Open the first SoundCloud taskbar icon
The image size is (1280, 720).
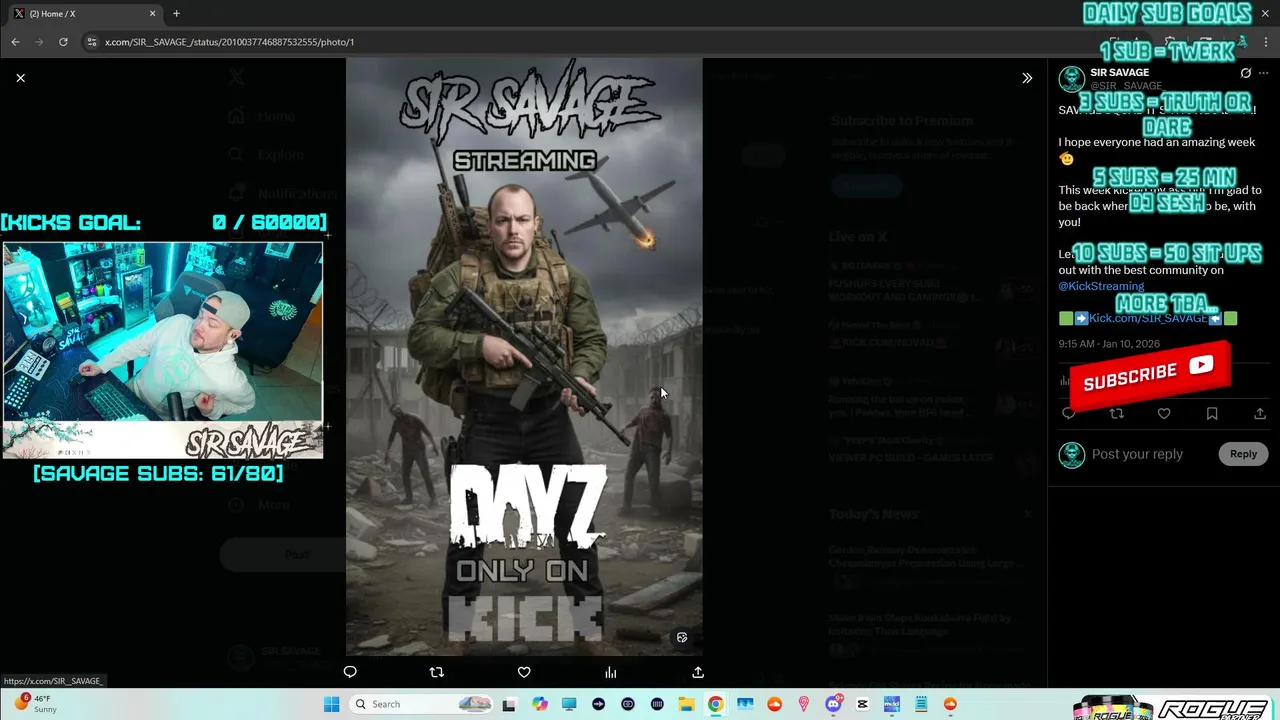[774, 704]
